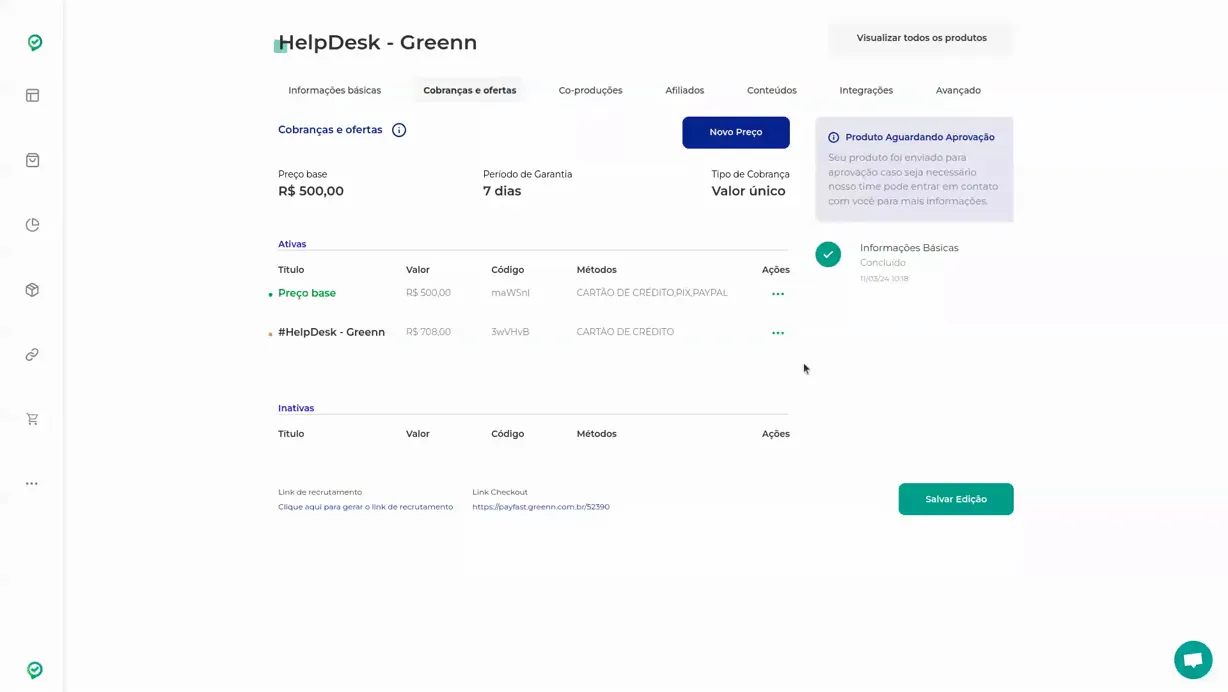The height and width of the screenshot is (692, 1228).
Task: Switch to the Conteúdos tab
Action: [772, 90]
